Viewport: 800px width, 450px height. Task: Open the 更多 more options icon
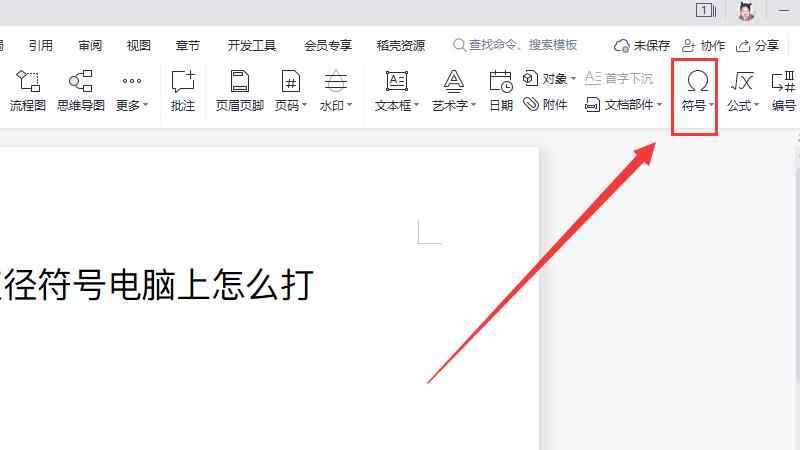[x=132, y=81]
